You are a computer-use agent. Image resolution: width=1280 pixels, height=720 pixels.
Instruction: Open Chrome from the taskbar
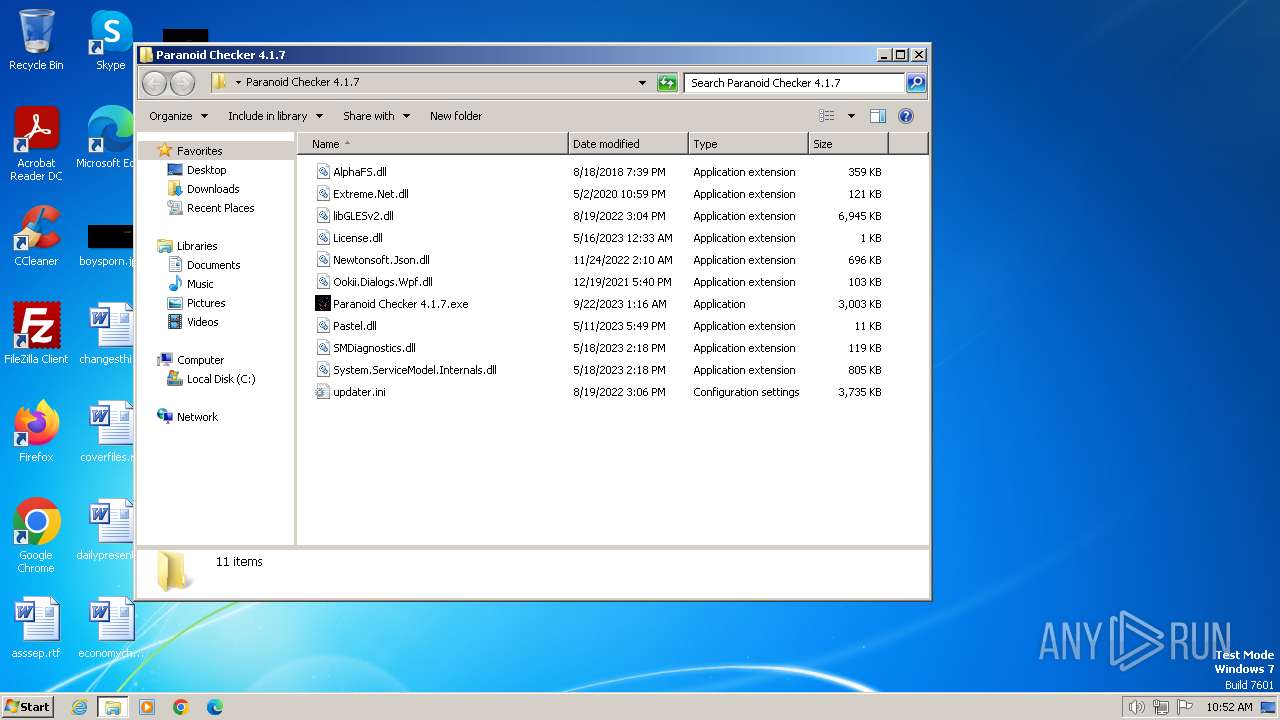coord(181,707)
